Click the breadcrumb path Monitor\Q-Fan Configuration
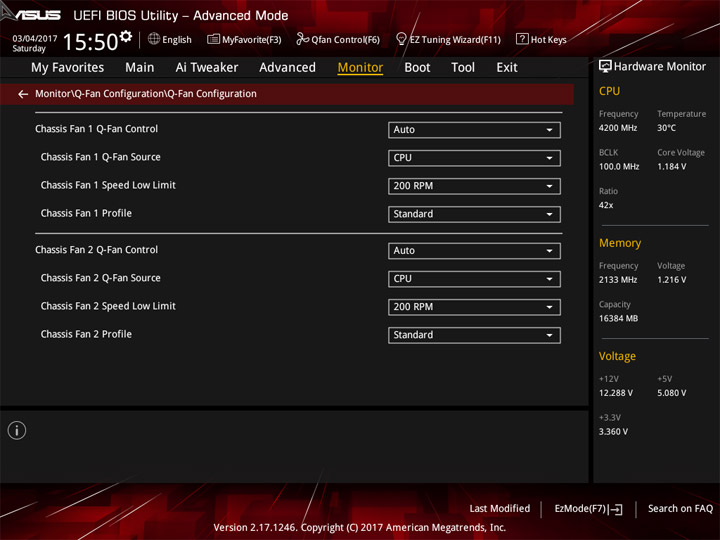The height and width of the screenshot is (540, 720). click(x=146, y=94)
